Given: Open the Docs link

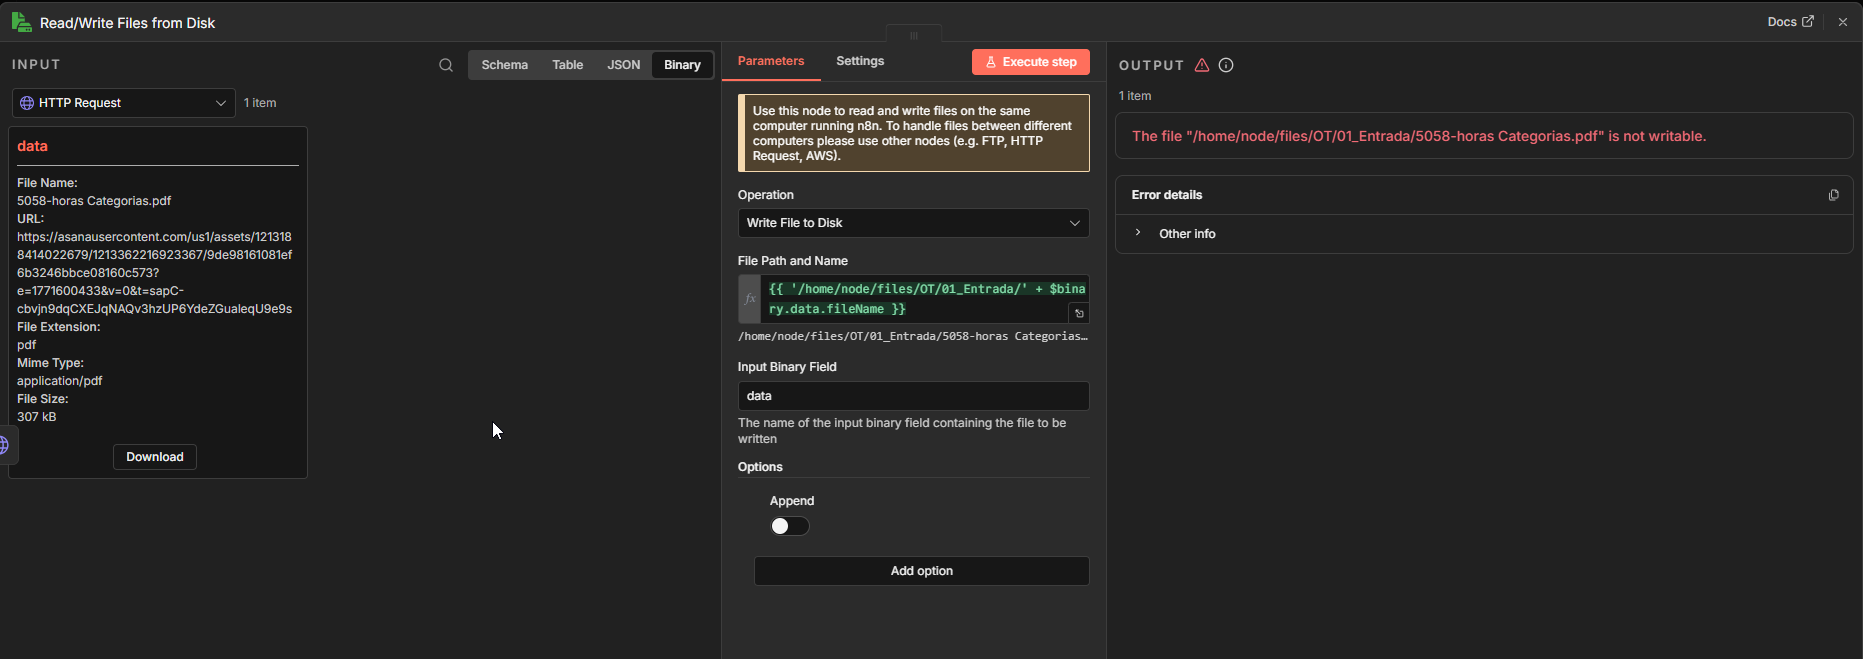Looking at the screenshot, I should click(x=1789, y=22).
